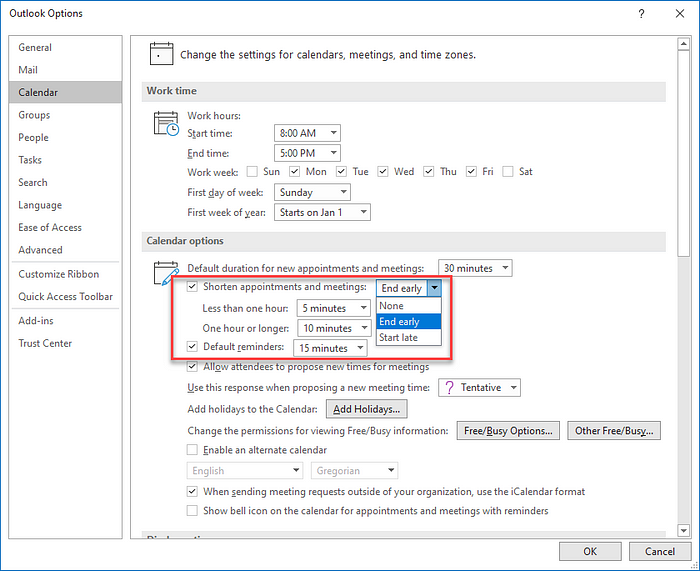Uncheck Shorten appointments and meetings

194,288
